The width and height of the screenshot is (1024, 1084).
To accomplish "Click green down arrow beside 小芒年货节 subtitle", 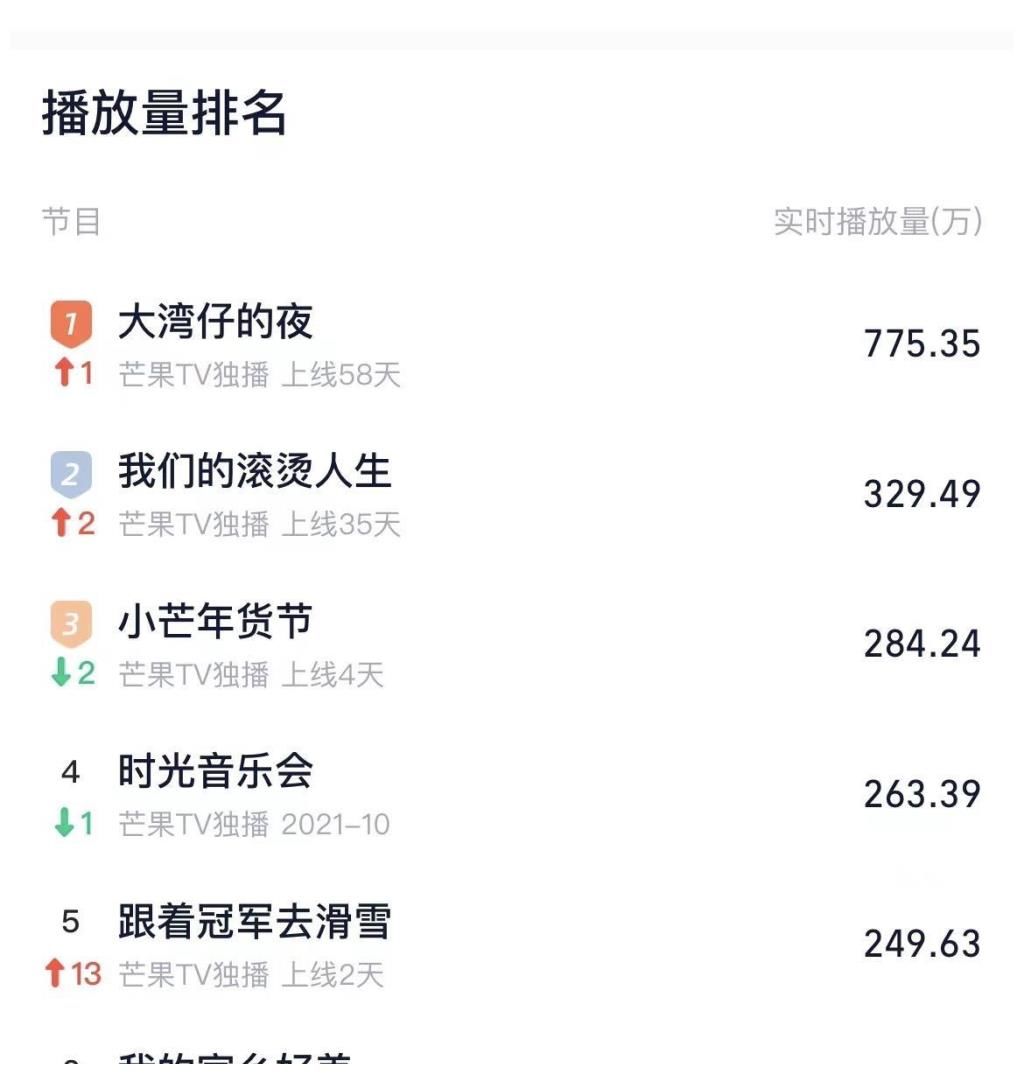I will click(63, 673).
